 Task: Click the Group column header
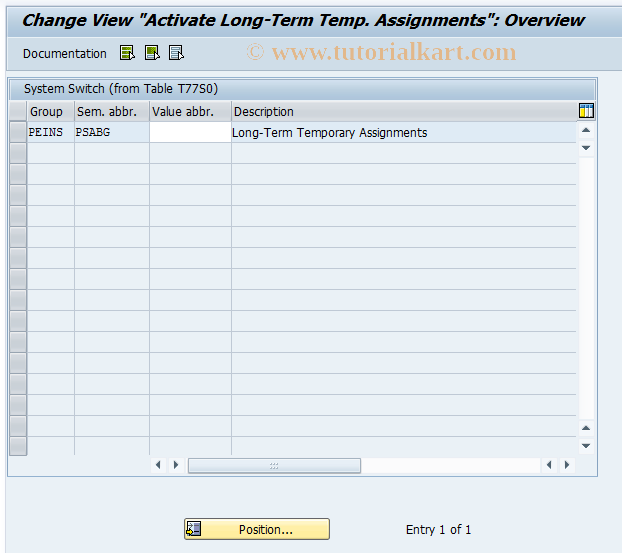point(50,111)
